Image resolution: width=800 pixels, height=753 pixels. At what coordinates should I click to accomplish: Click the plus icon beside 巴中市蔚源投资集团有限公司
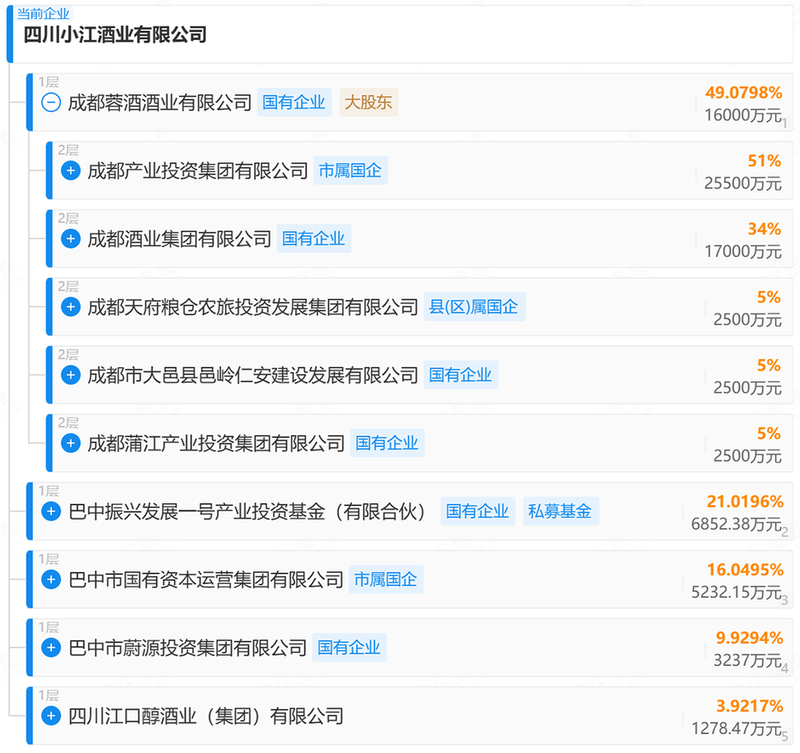point(51,648)
